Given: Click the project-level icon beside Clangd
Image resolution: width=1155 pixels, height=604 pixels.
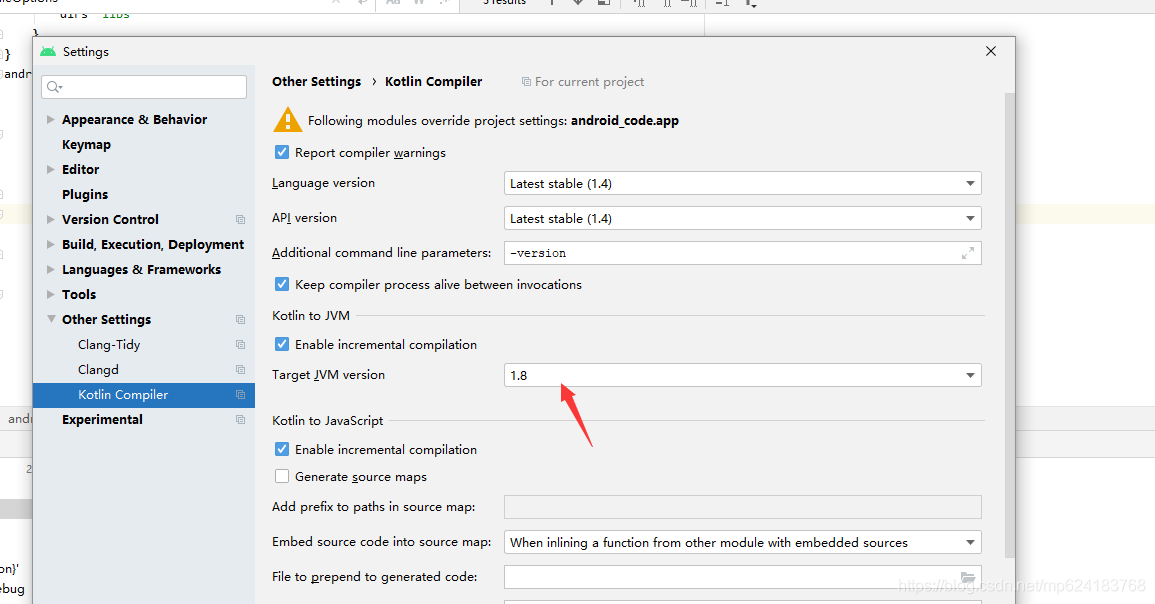Looking at the screenshot, I should (x=240, y=370).
